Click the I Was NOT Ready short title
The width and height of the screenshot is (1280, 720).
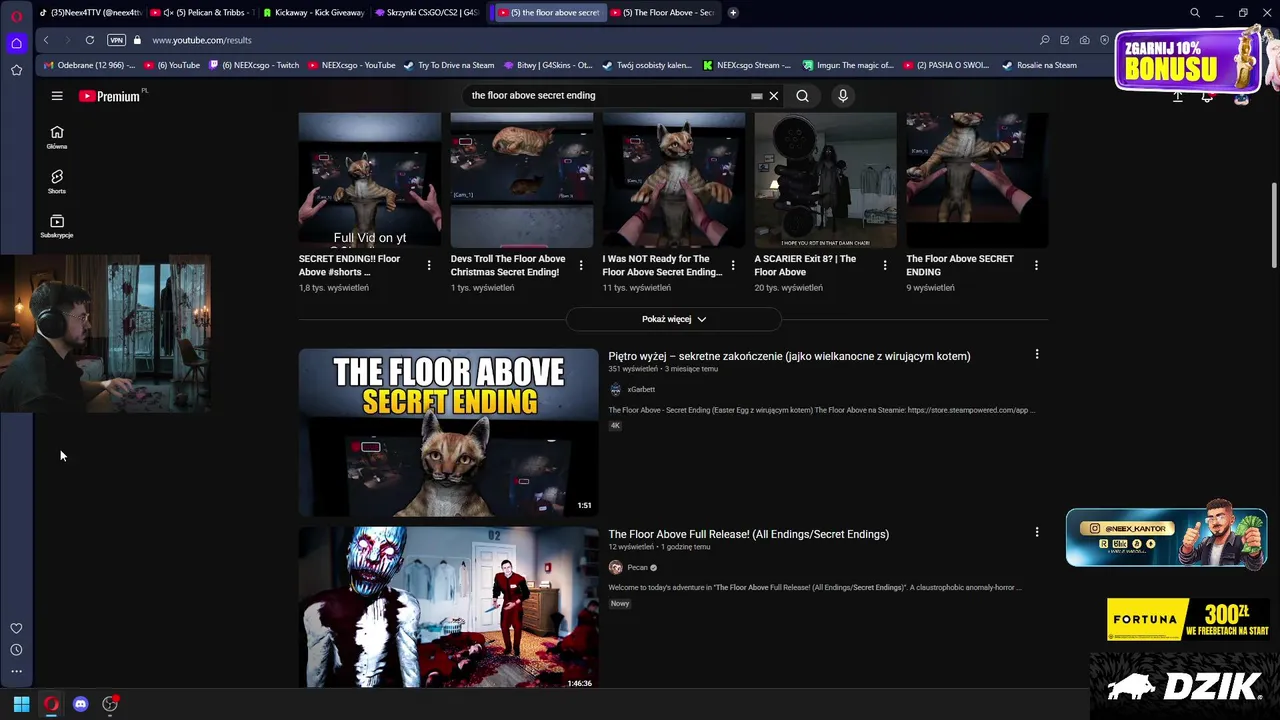[x=662, y=265]
